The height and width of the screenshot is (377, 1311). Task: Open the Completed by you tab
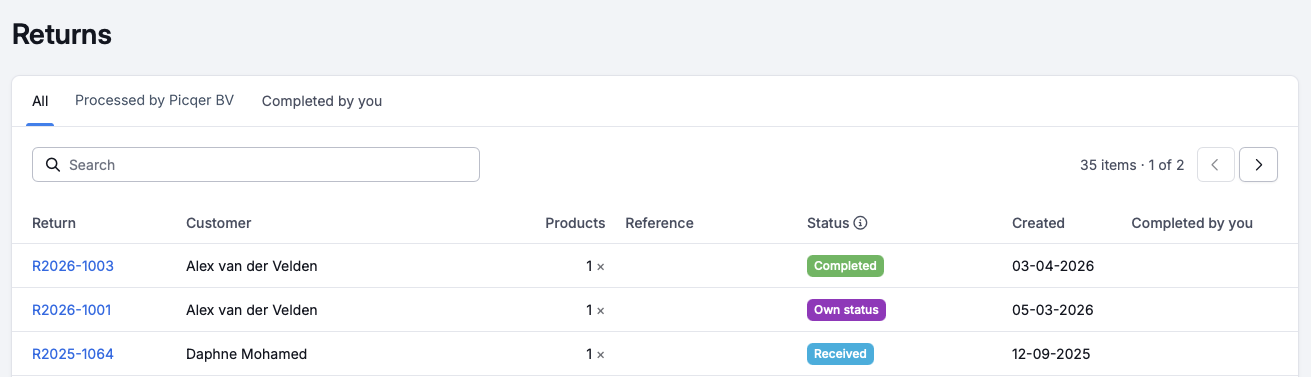pyautogui.click(x=322, y=101)
